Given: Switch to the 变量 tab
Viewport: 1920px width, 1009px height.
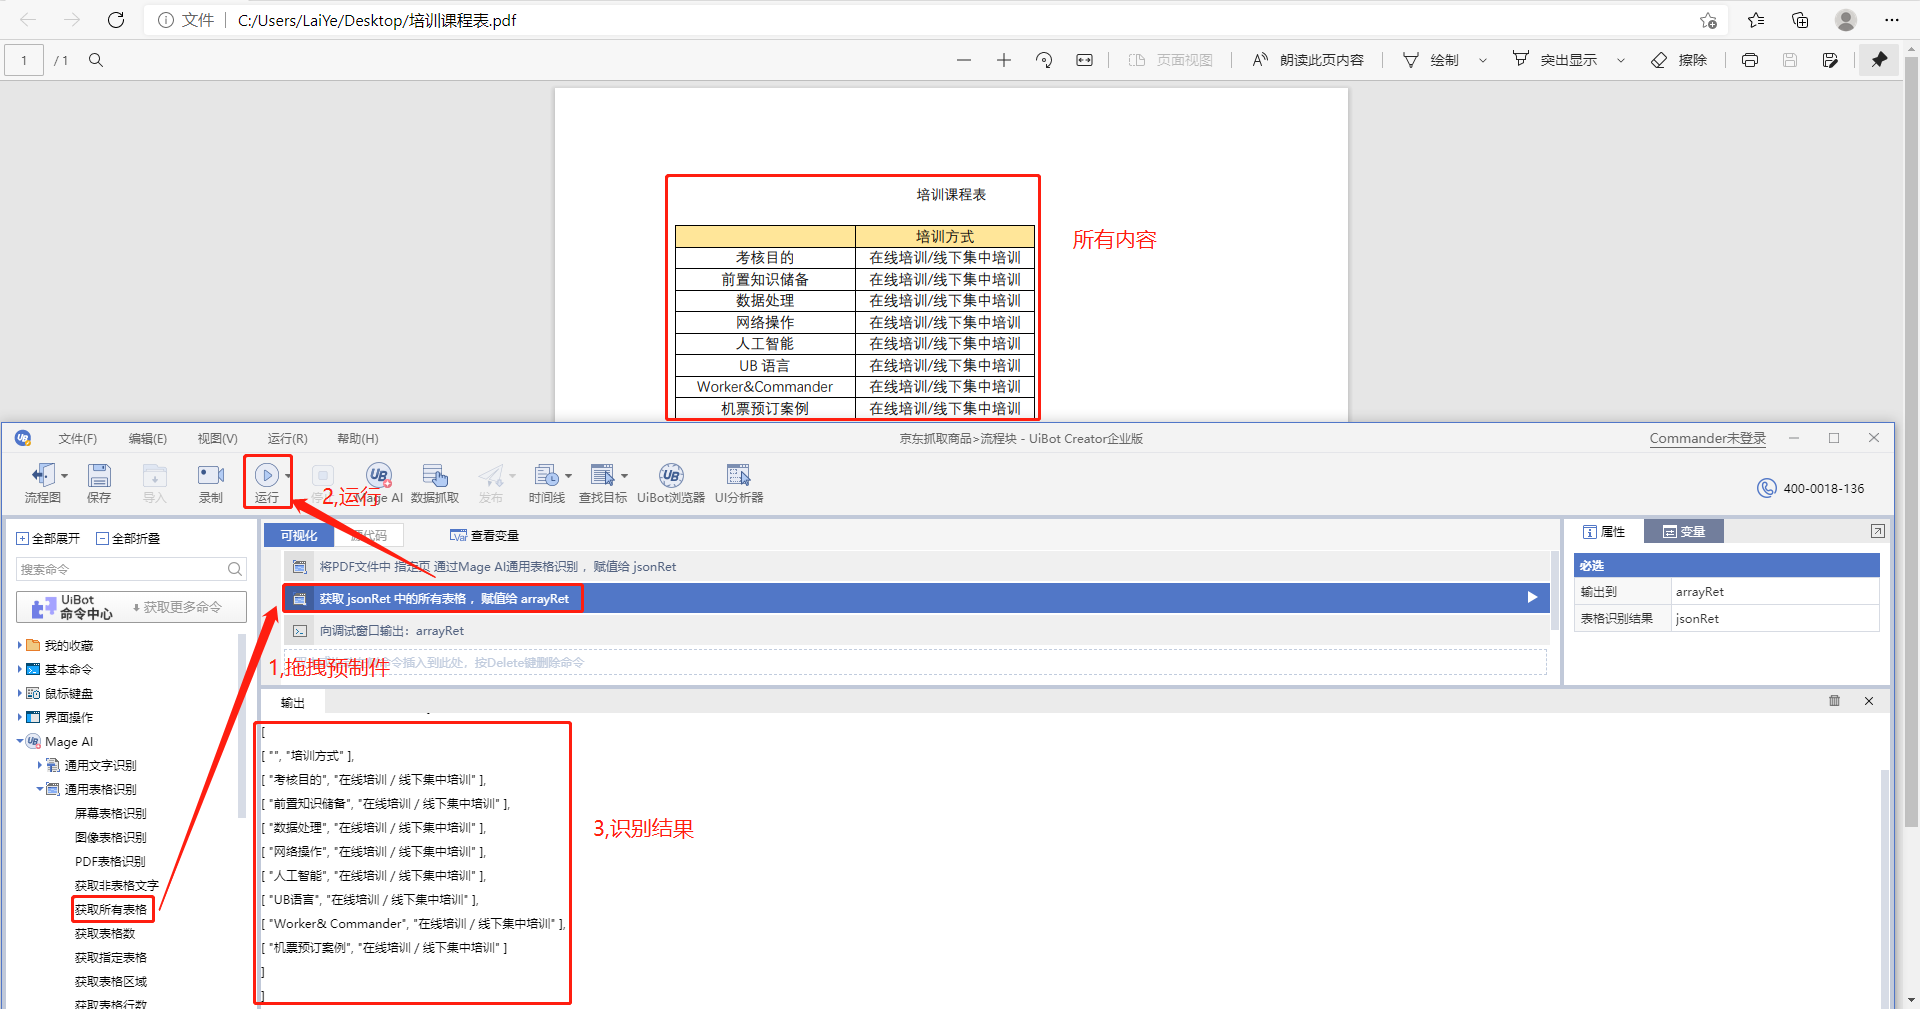Looking at the screenshot, I should click(x=1684, y=532).
